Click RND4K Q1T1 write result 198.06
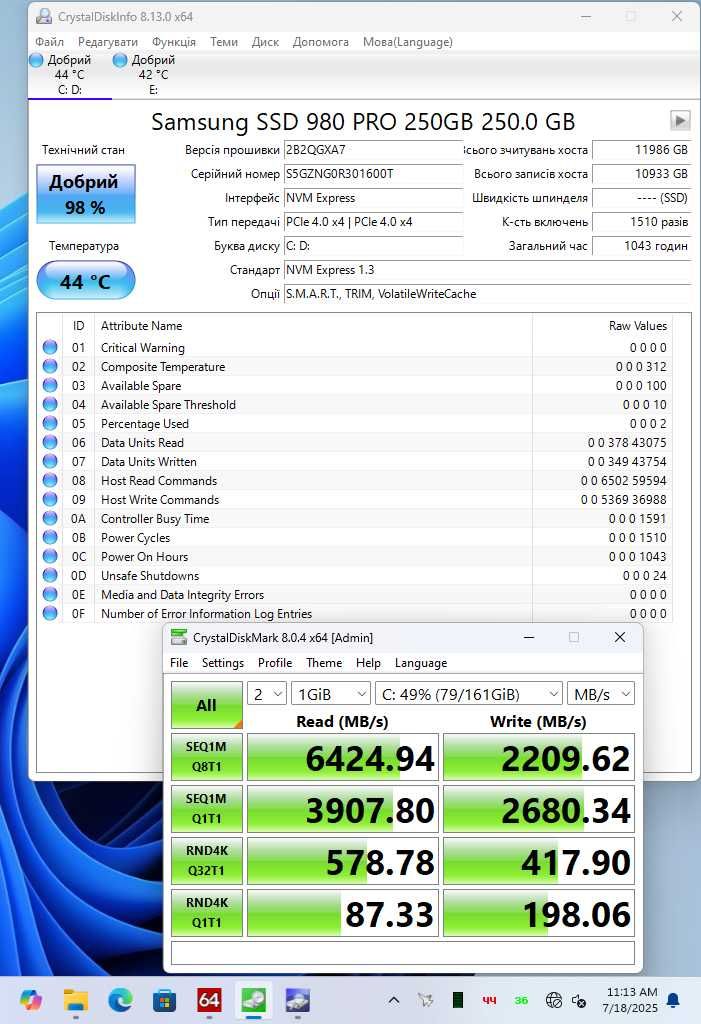701x1024 pixels. tap(539, 913)
